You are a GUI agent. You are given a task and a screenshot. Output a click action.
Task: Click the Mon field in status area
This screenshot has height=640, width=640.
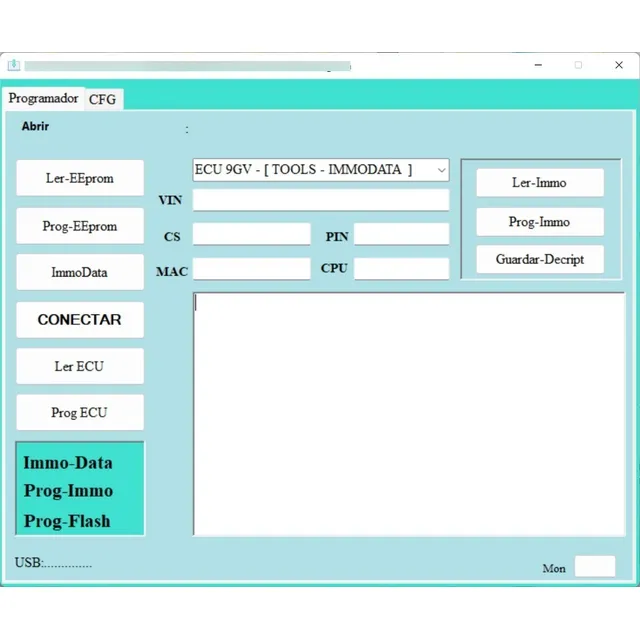595,566
